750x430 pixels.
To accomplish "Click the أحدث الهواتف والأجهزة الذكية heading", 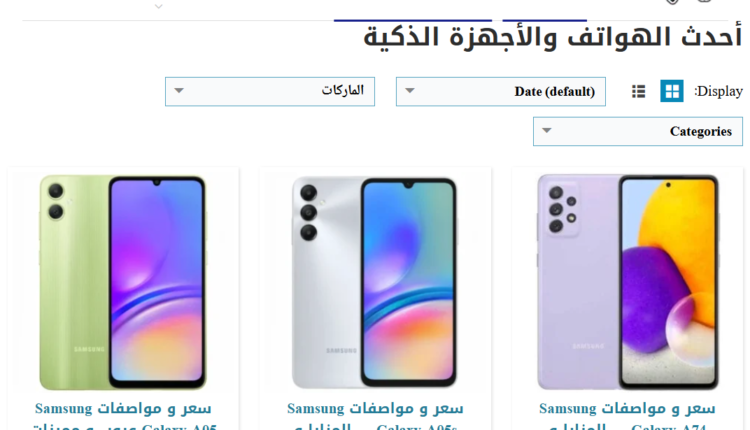I will tap(552, 37).
